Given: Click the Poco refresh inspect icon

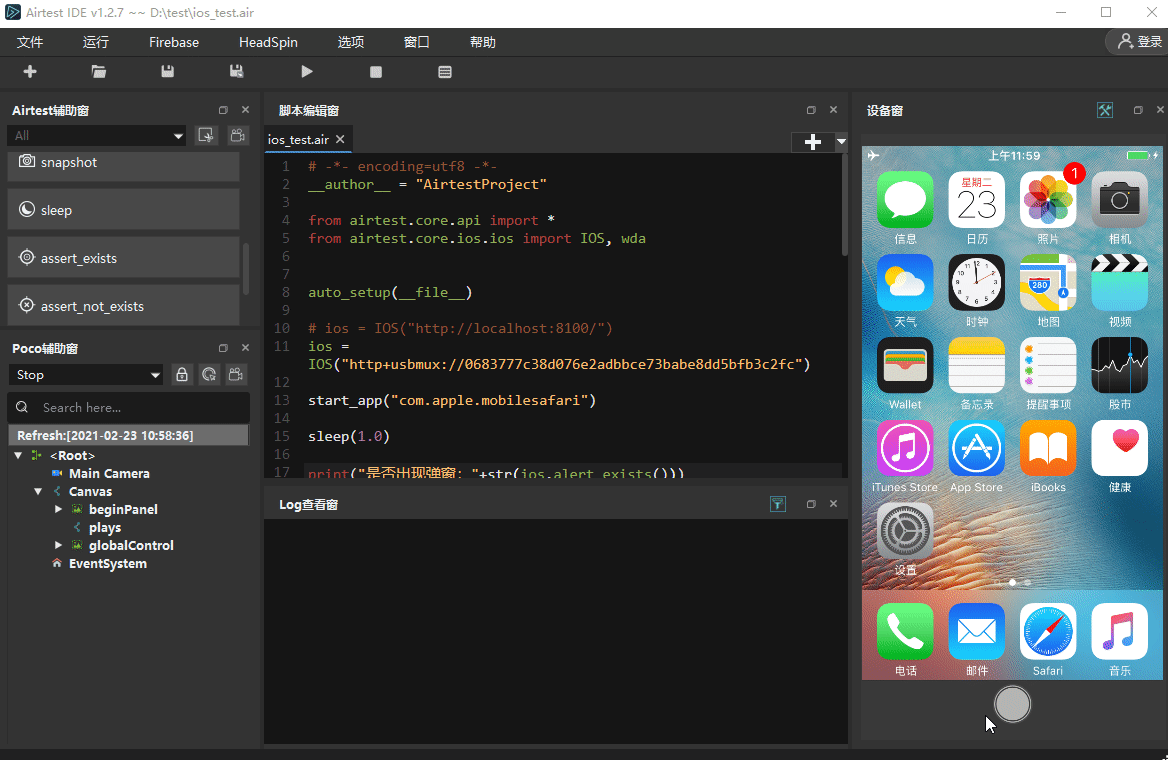Looking at the screenshot, I should click(x=209, y=375).
